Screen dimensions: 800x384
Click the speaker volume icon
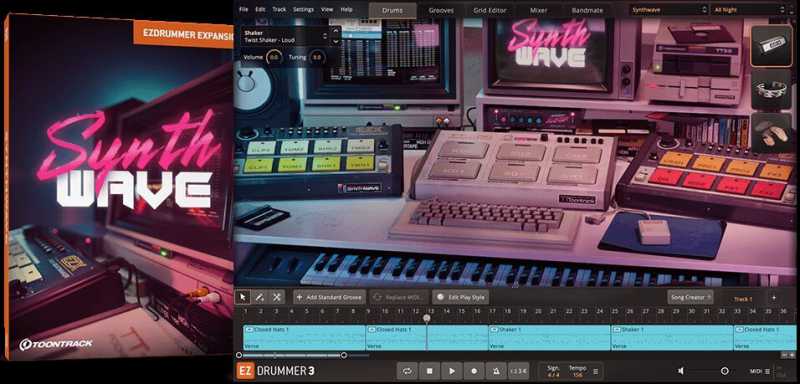[681, 371]
